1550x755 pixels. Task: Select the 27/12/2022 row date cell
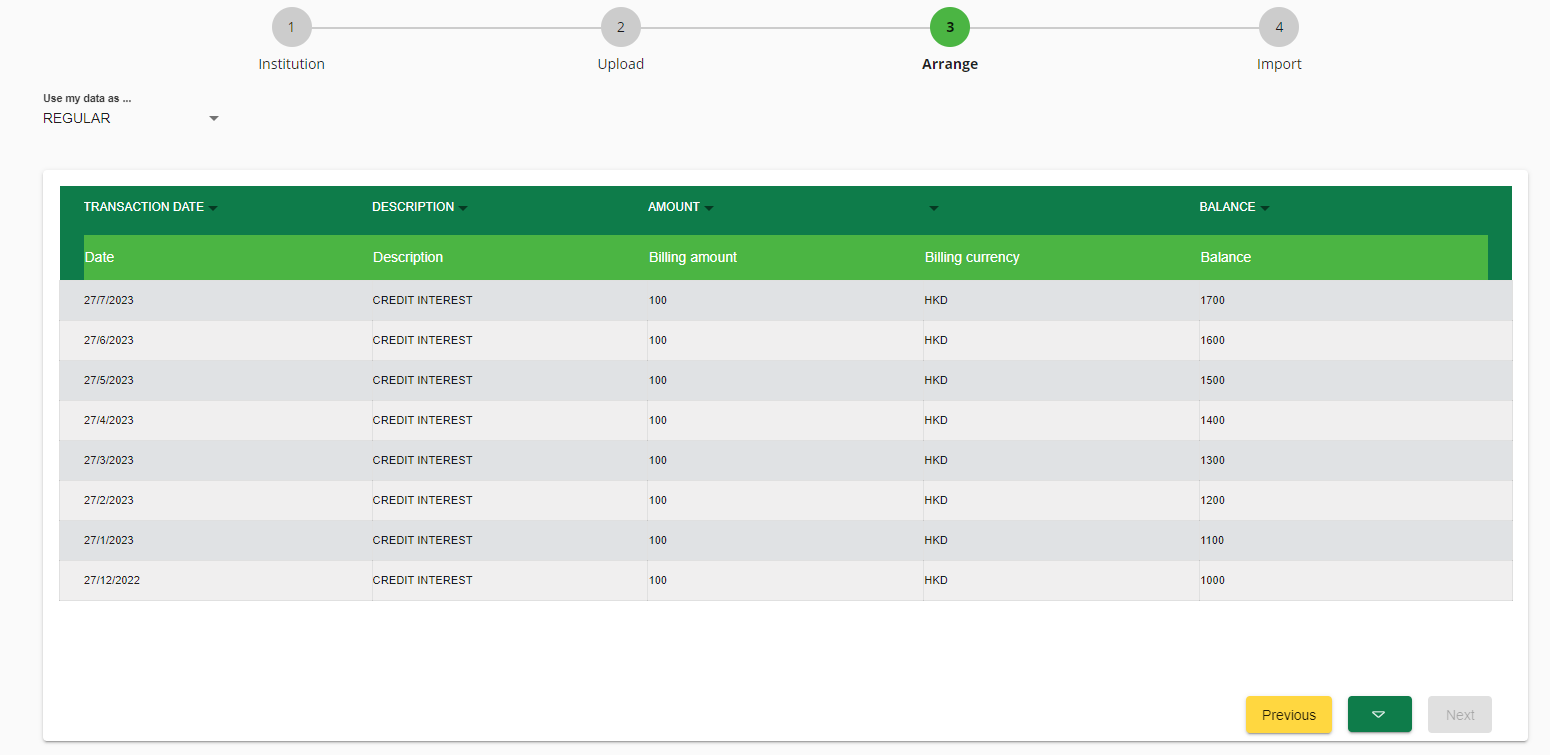pyautogui.click(x=112, y=580)
